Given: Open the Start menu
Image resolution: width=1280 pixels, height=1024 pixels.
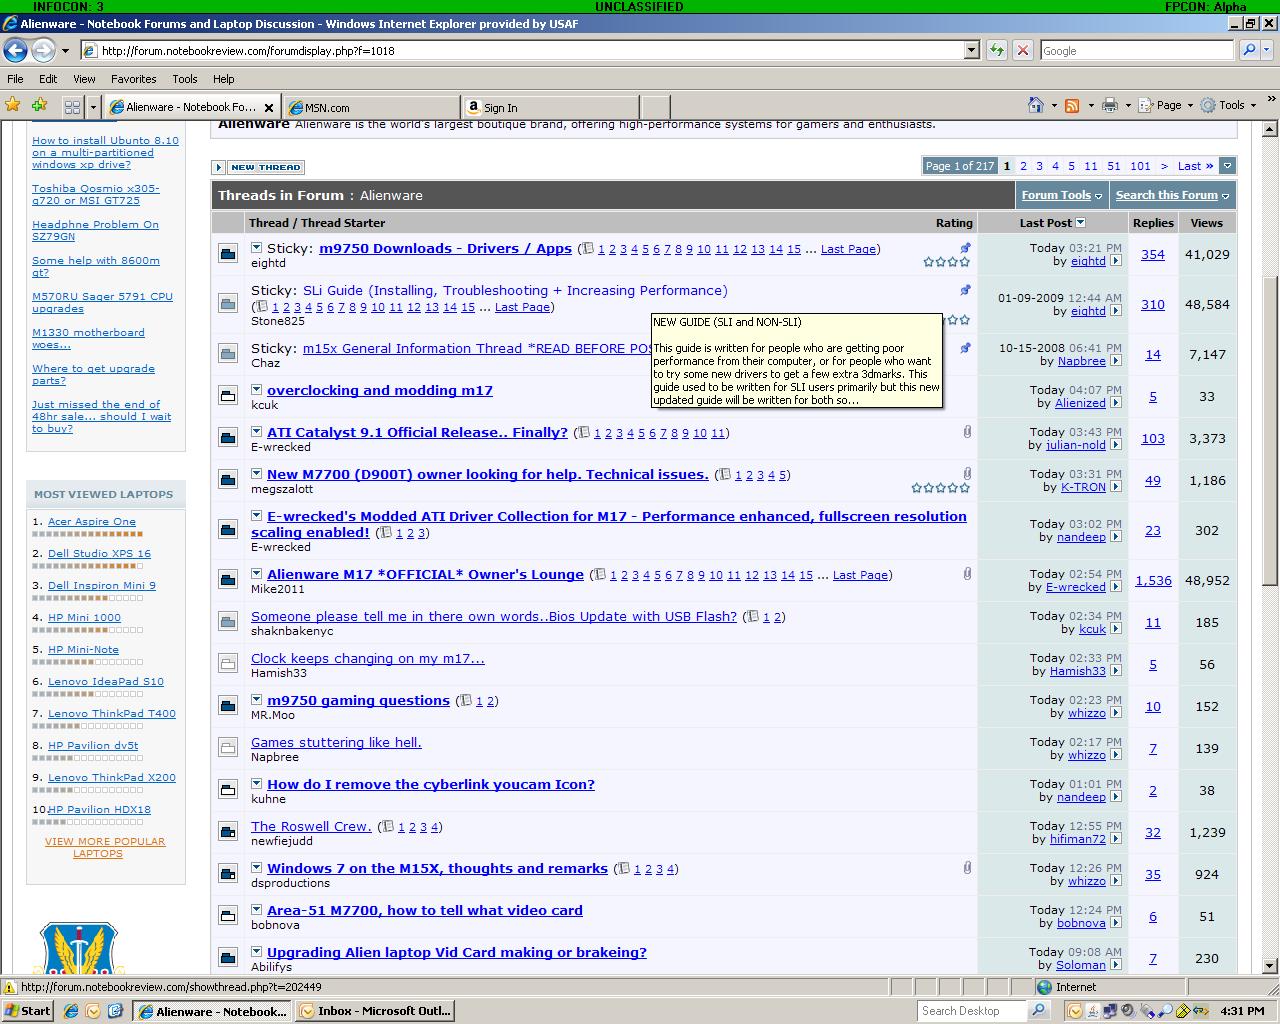Looking at the screenshot, I should pos(28,1011).
